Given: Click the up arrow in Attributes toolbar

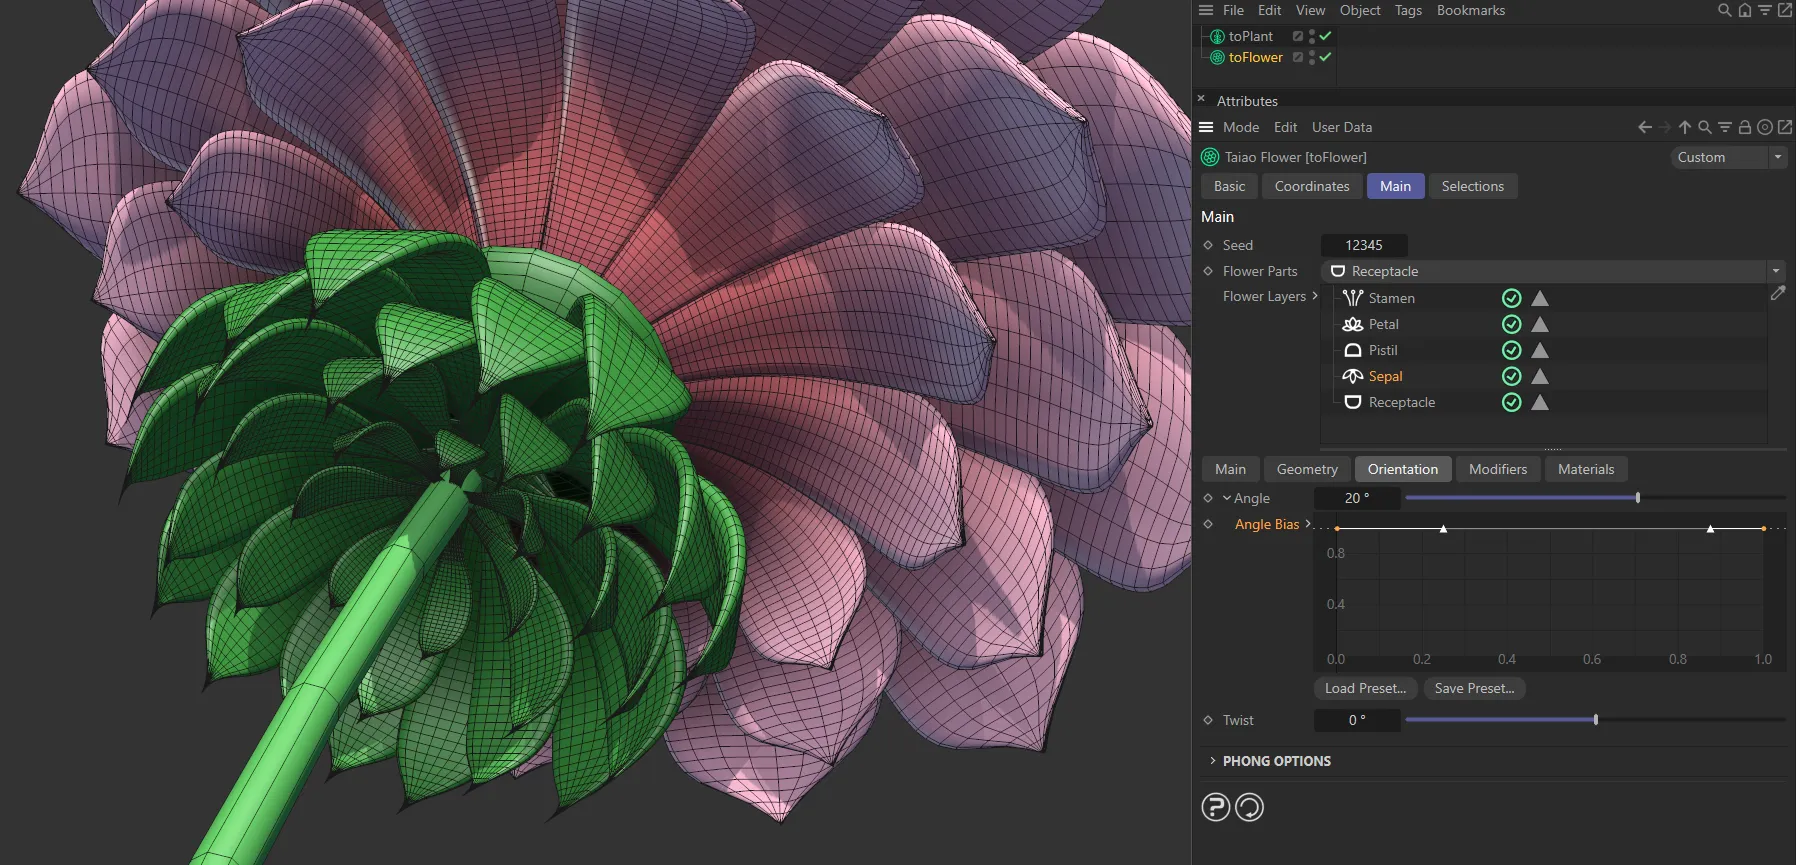Looking at the screenshot, I should click(x=1685, y=127).
